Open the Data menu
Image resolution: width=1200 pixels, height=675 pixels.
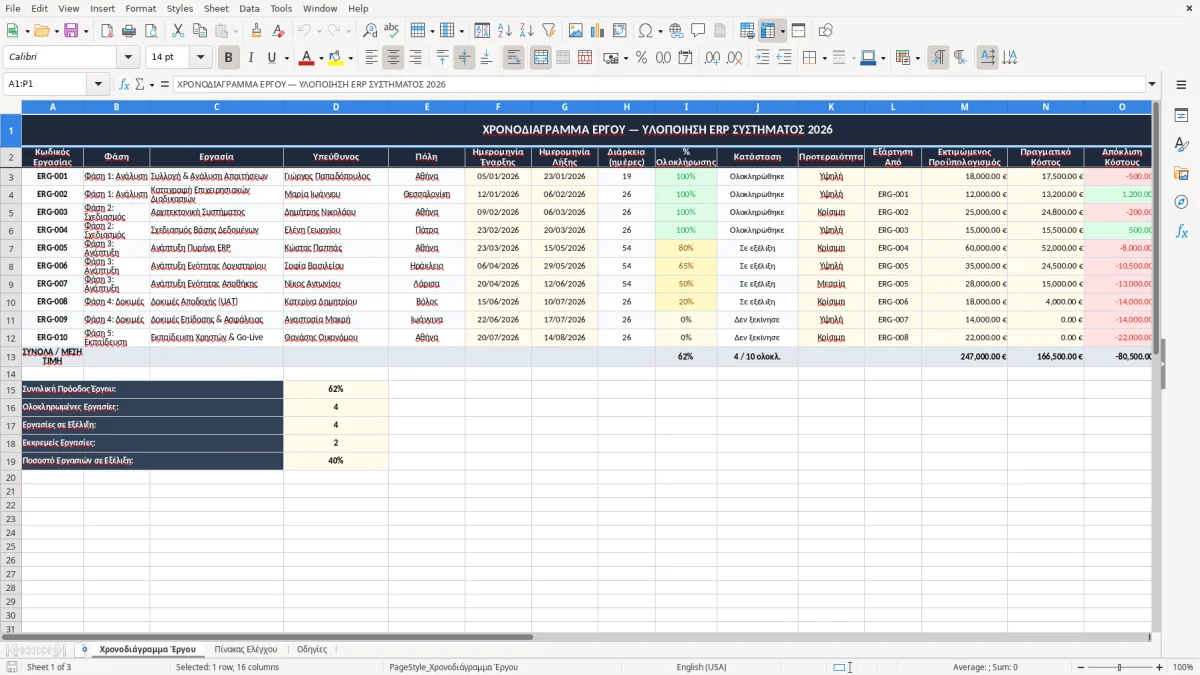coord(249,8)
